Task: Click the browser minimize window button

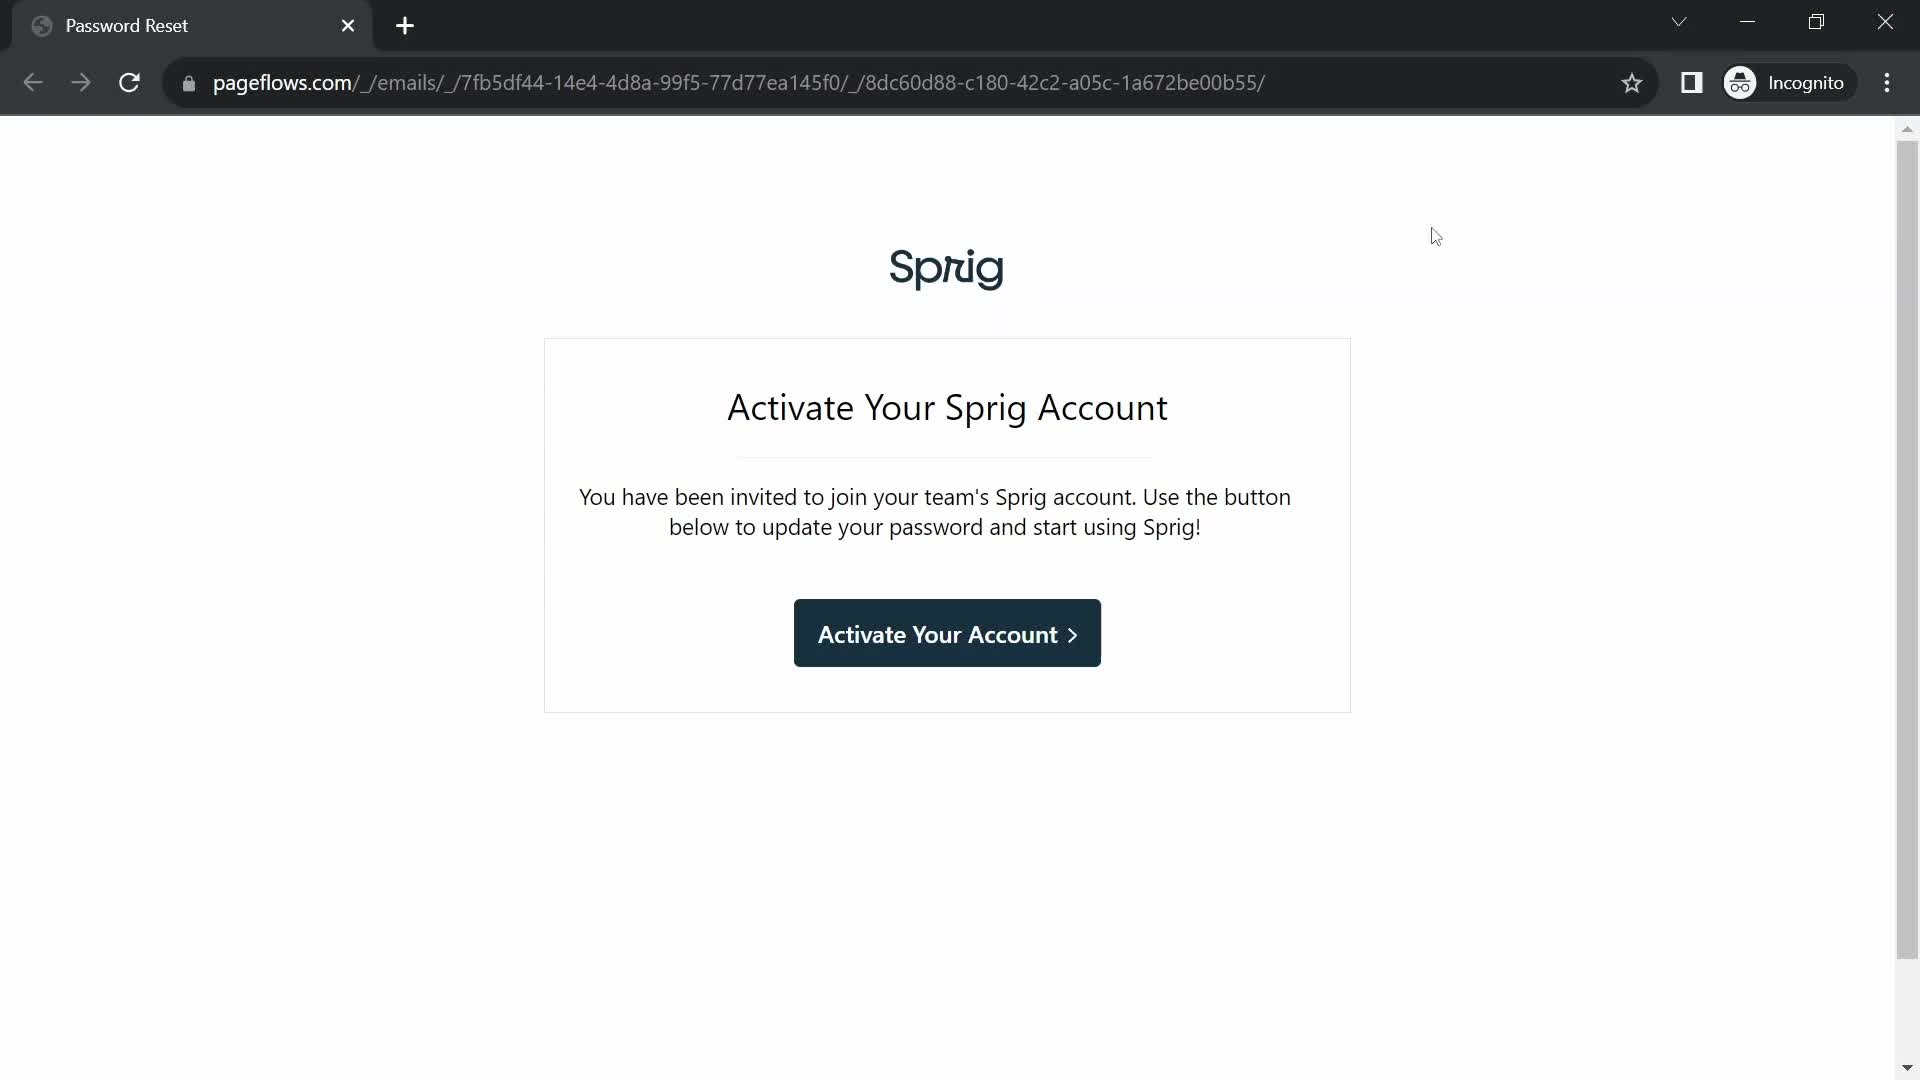Action: click(1747, 22)
